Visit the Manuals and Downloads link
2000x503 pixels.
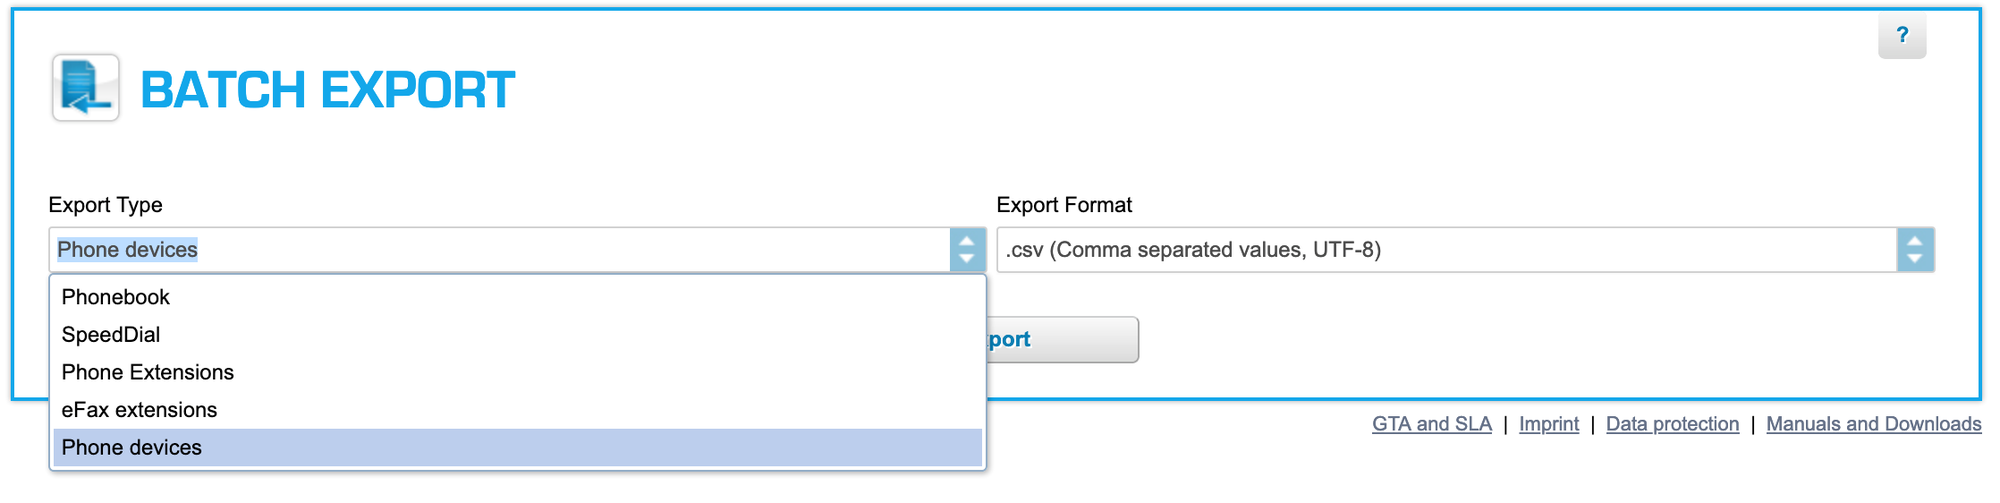[1873, 424]
